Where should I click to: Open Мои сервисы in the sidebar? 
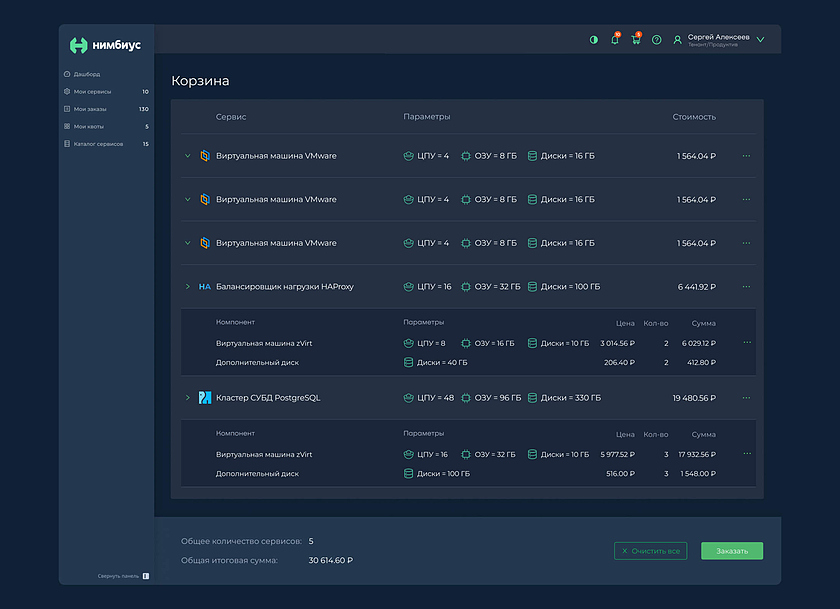93,91
